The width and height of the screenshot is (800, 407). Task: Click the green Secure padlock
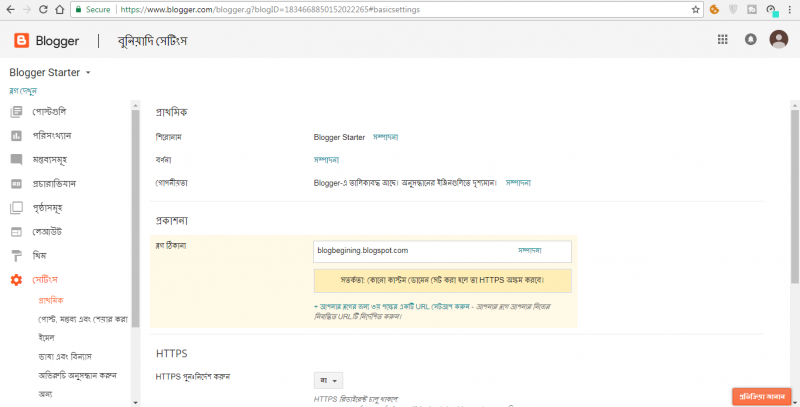[78, 10]
